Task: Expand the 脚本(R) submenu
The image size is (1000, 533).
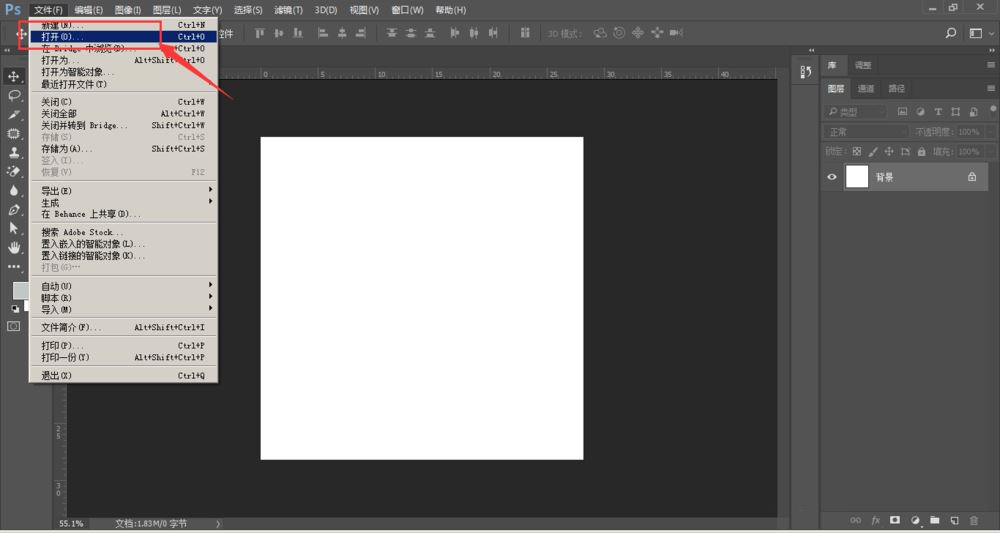Action: pyautogui.click(x=122, y=298)
